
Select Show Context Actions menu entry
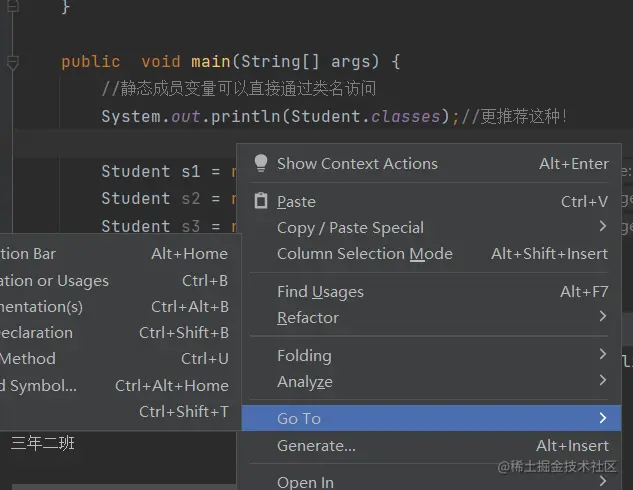(431, 163)
